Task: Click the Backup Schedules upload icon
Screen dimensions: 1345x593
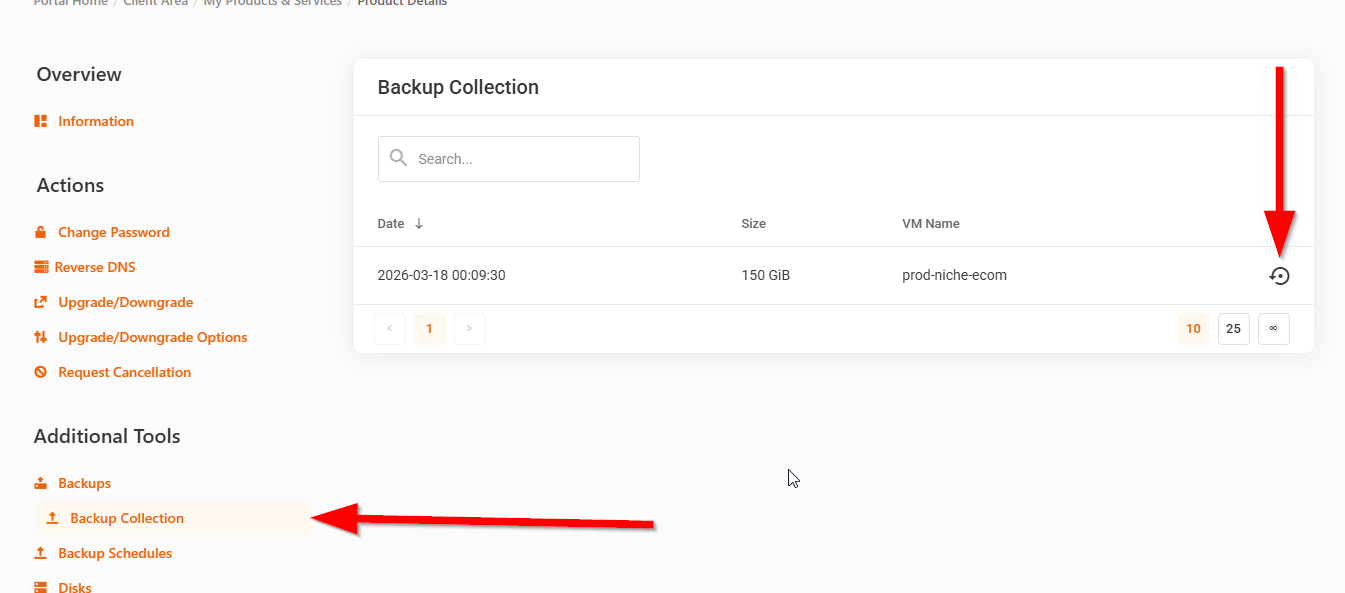Action: click(x=41, y=553)
